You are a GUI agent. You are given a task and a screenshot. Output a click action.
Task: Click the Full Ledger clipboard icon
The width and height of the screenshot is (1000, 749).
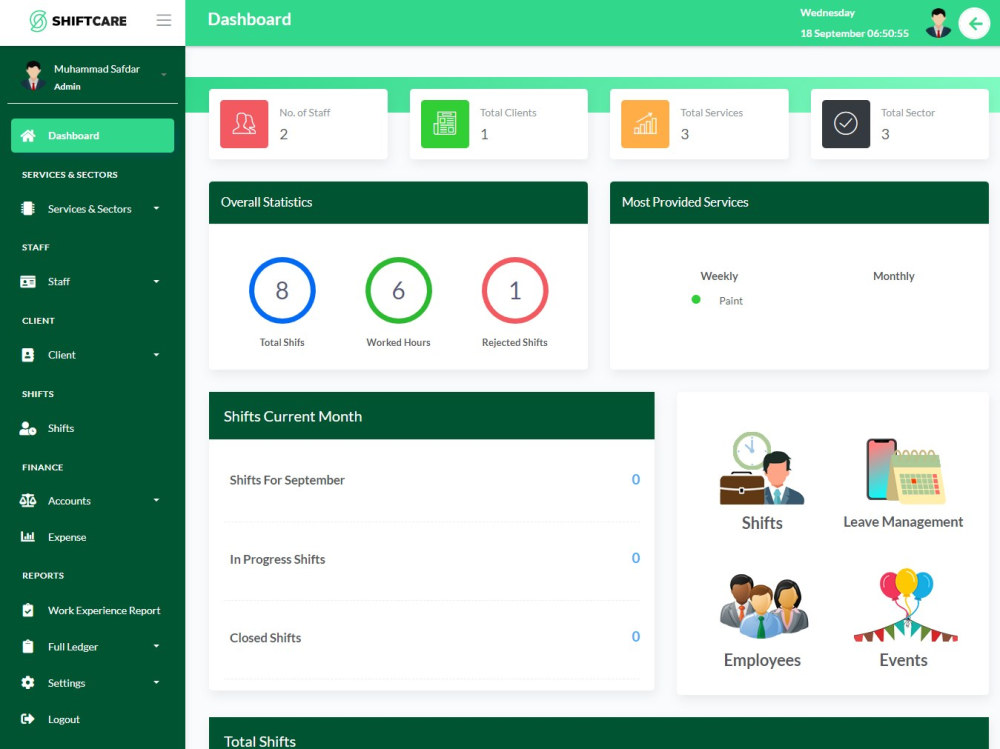coord(27,646)
